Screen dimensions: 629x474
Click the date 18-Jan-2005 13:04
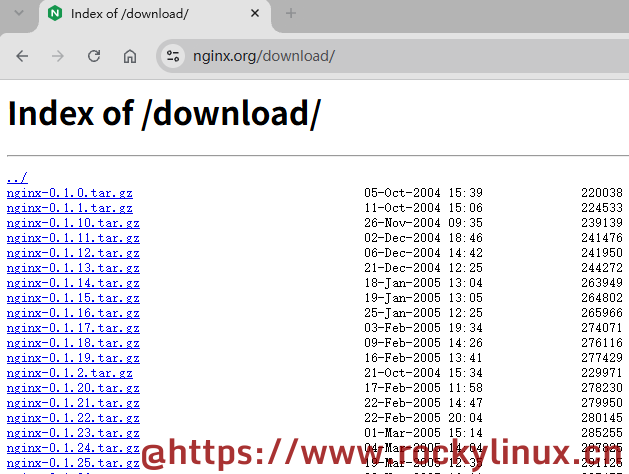pyautogui.click(x=424, y=283)
